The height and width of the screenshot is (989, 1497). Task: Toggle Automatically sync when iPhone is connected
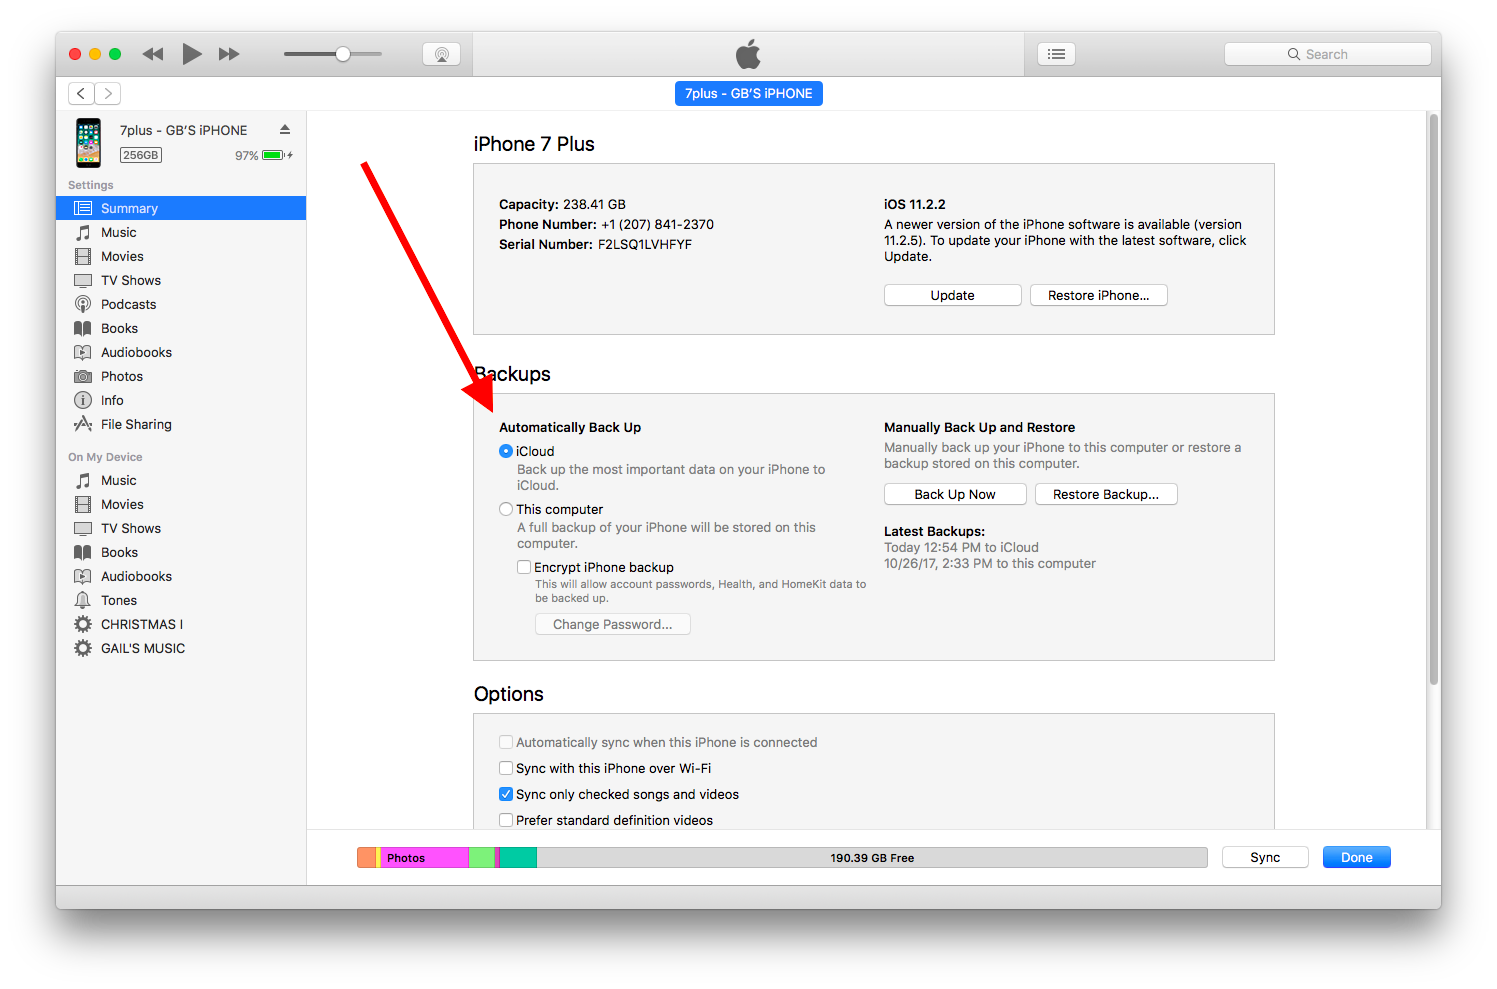(506, 742)
